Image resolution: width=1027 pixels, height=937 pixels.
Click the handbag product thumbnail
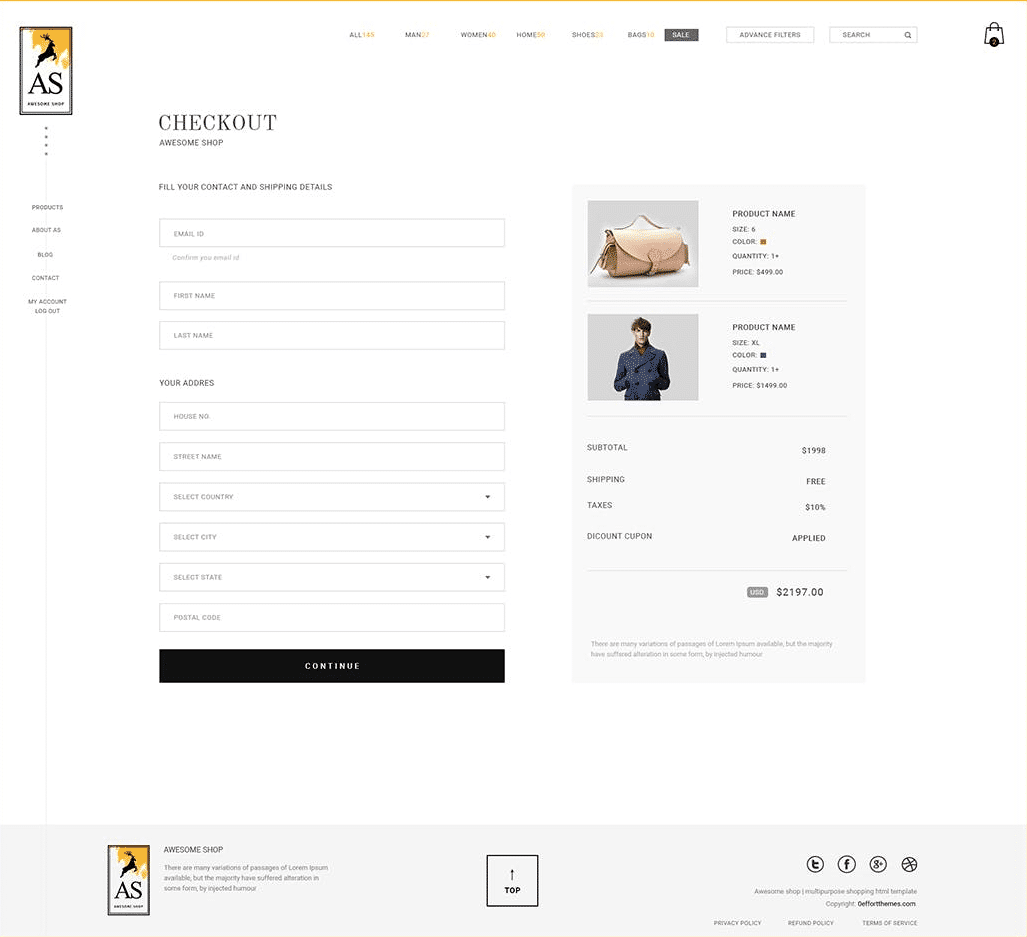[643, 244]
